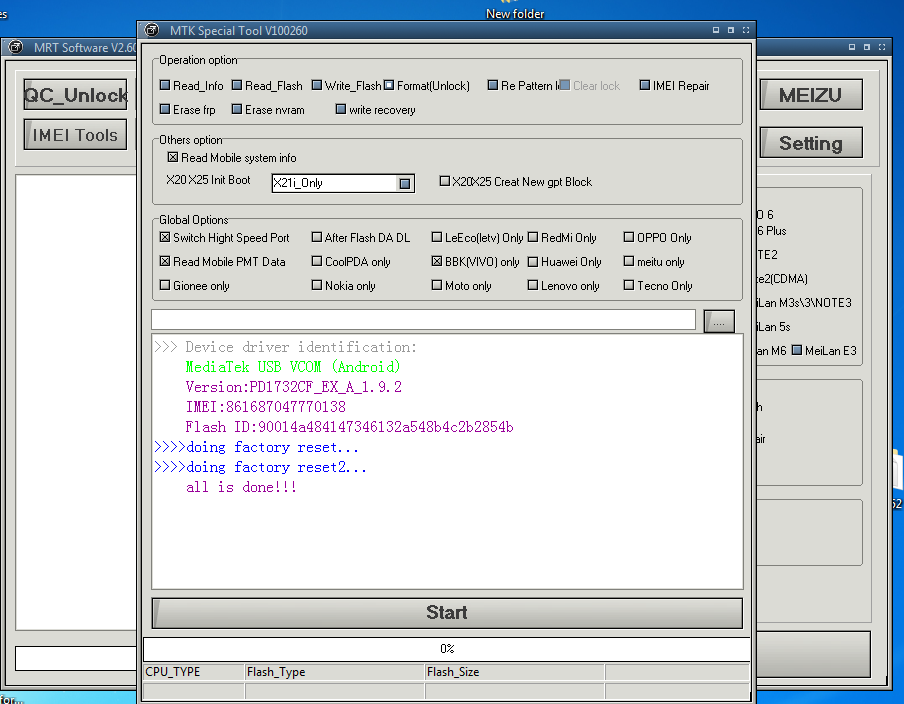Uncheck Switch Hight Speed Port
This screenshot has width=904, height=704.
165,237
